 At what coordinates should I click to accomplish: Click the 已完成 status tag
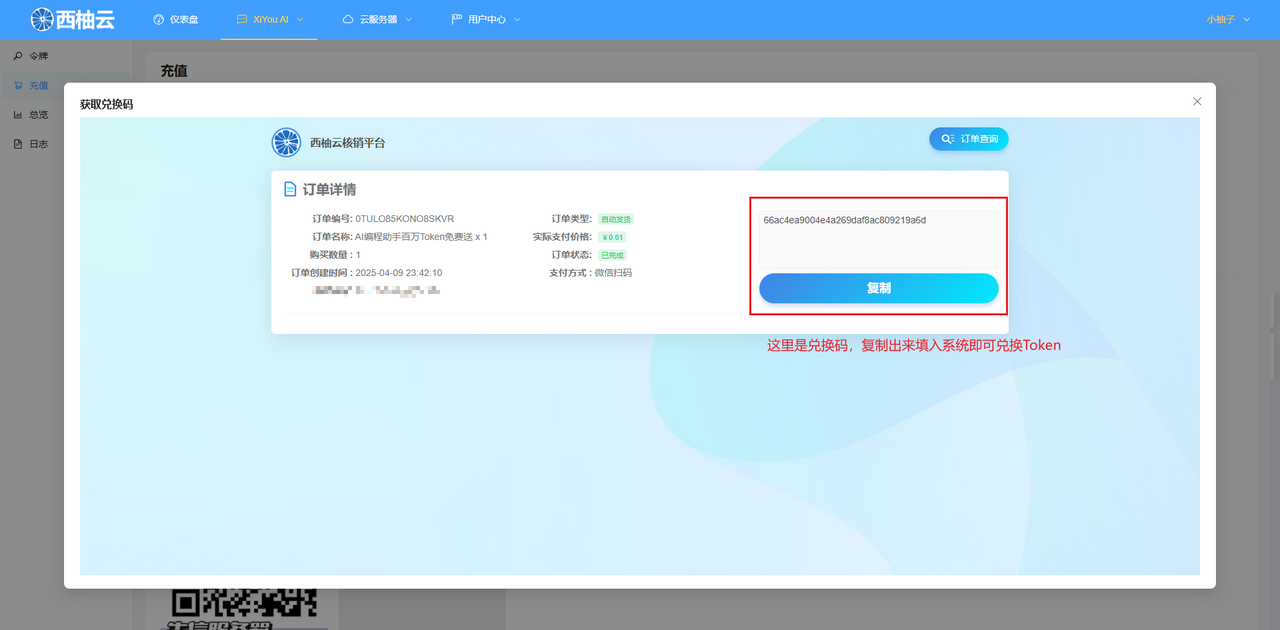[612, 255]
